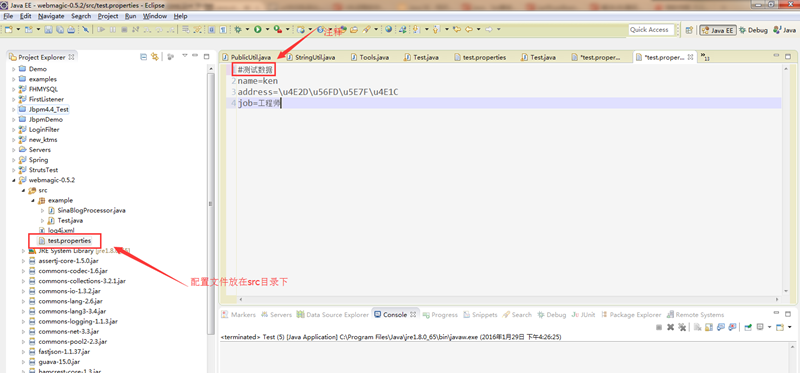Minimize the Project Explorer view

pyautogui.click(x=196, y=56)
